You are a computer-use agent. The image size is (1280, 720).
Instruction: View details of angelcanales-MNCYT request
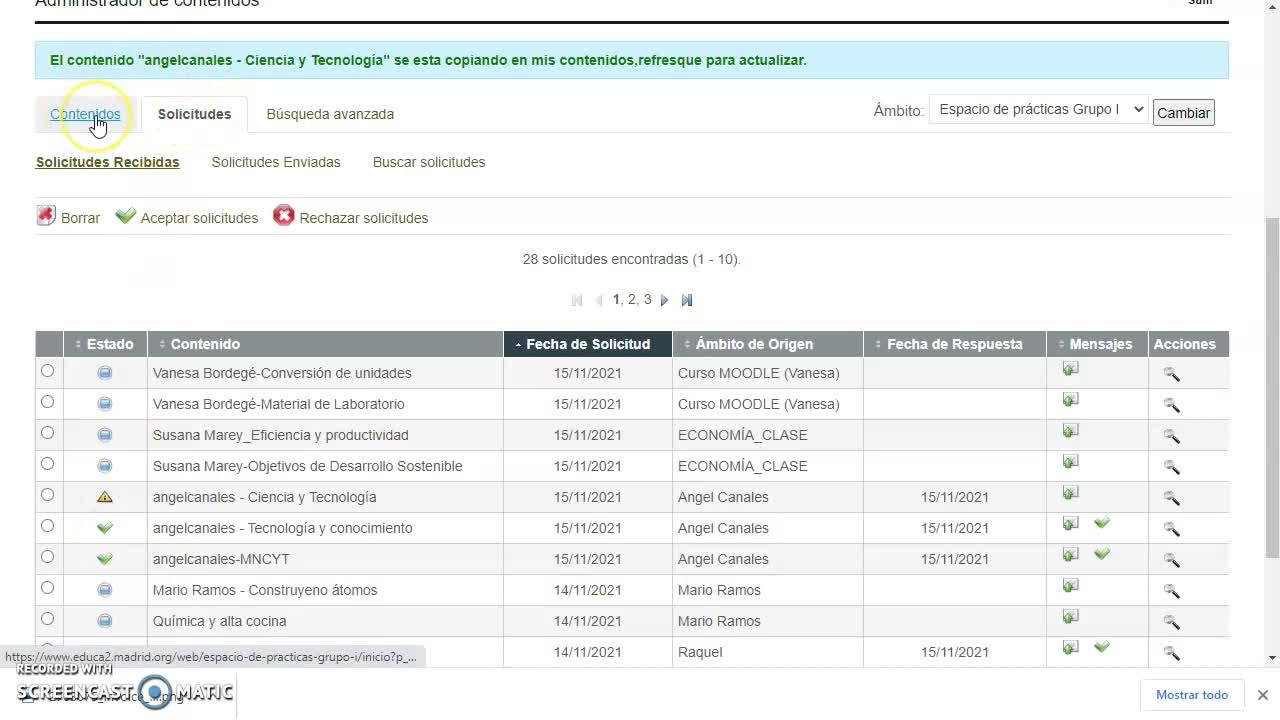pyautogui.click(x=1171, y=560)
